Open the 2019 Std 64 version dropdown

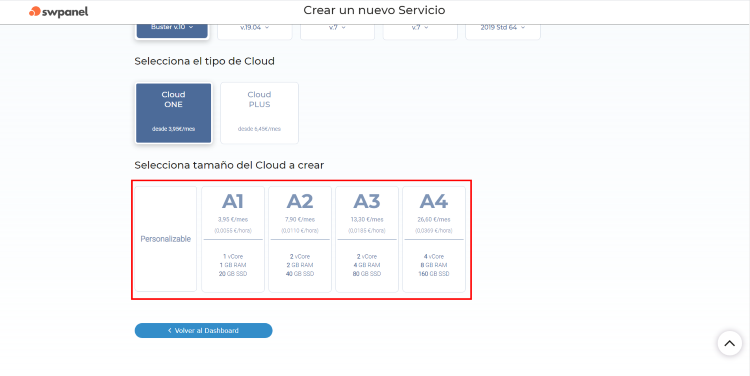503,29
